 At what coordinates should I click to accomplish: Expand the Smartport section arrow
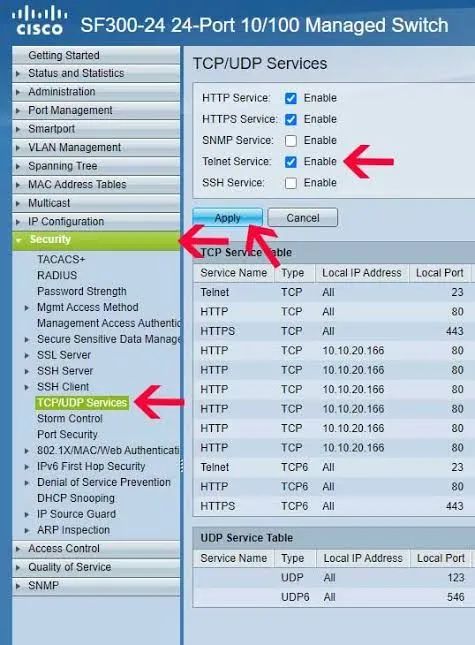pos(18,129)
